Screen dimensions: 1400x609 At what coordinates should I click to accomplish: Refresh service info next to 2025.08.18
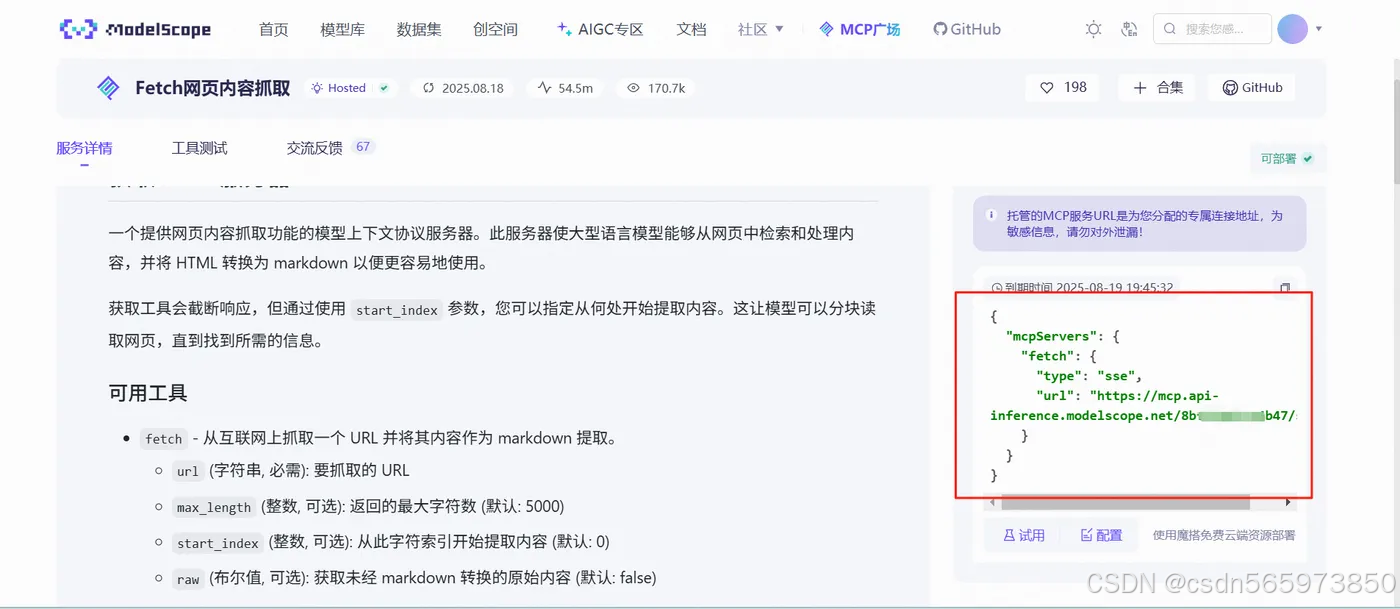[x=428, y=88]
